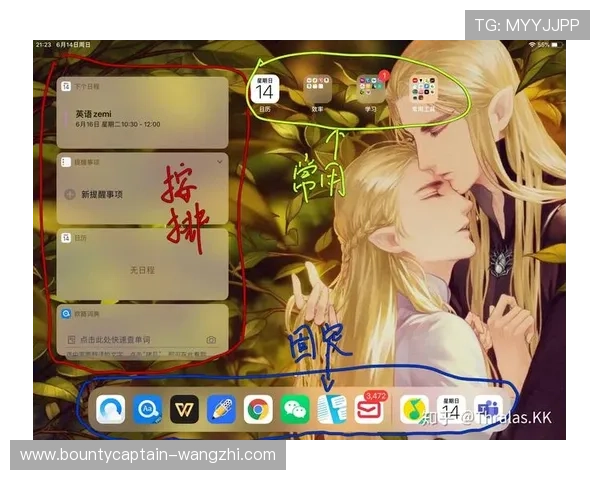600x480 pixels.
Task: Tap the battery indicator in status bar
Action: click(557, 45)
